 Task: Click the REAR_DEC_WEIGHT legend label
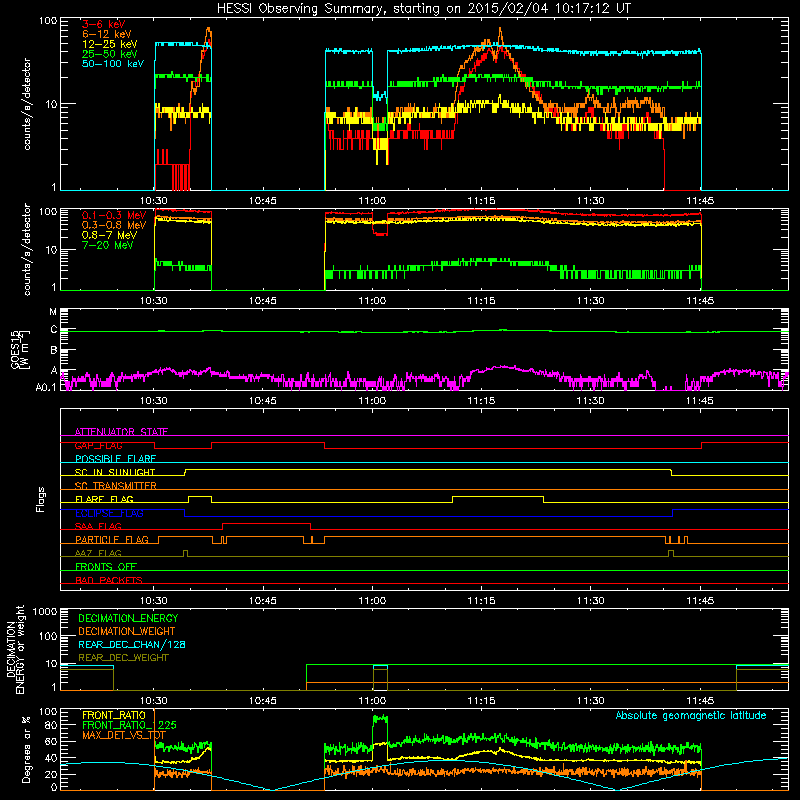click(x=123, y=658)
